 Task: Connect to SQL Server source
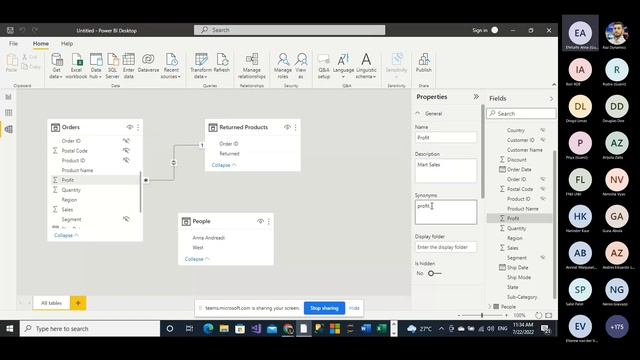click(112, 66)
